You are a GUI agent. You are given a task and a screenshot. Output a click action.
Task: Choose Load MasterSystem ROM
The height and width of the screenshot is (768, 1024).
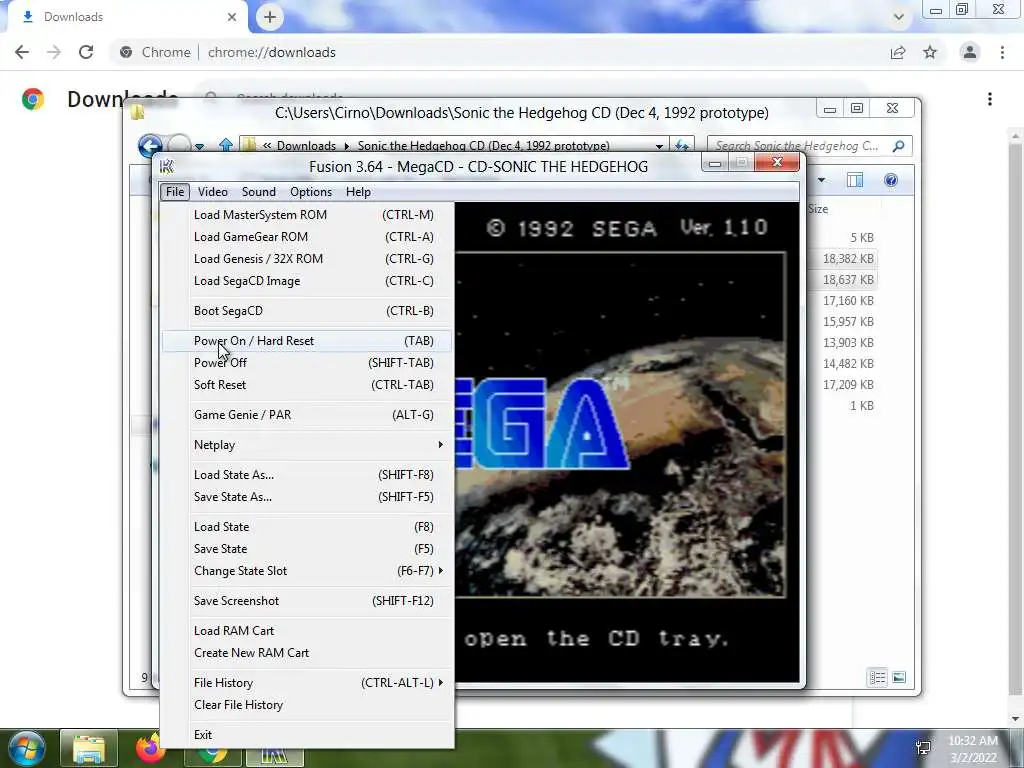point(307,215)
